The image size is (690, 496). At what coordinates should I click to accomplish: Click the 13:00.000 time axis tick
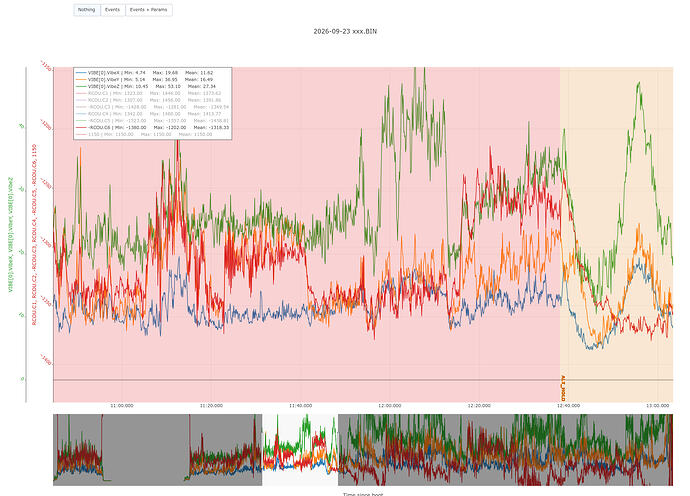pos(657,406)
